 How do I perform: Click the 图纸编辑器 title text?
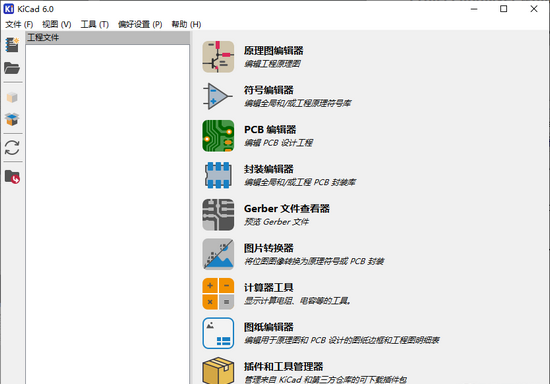pos(269,327)
